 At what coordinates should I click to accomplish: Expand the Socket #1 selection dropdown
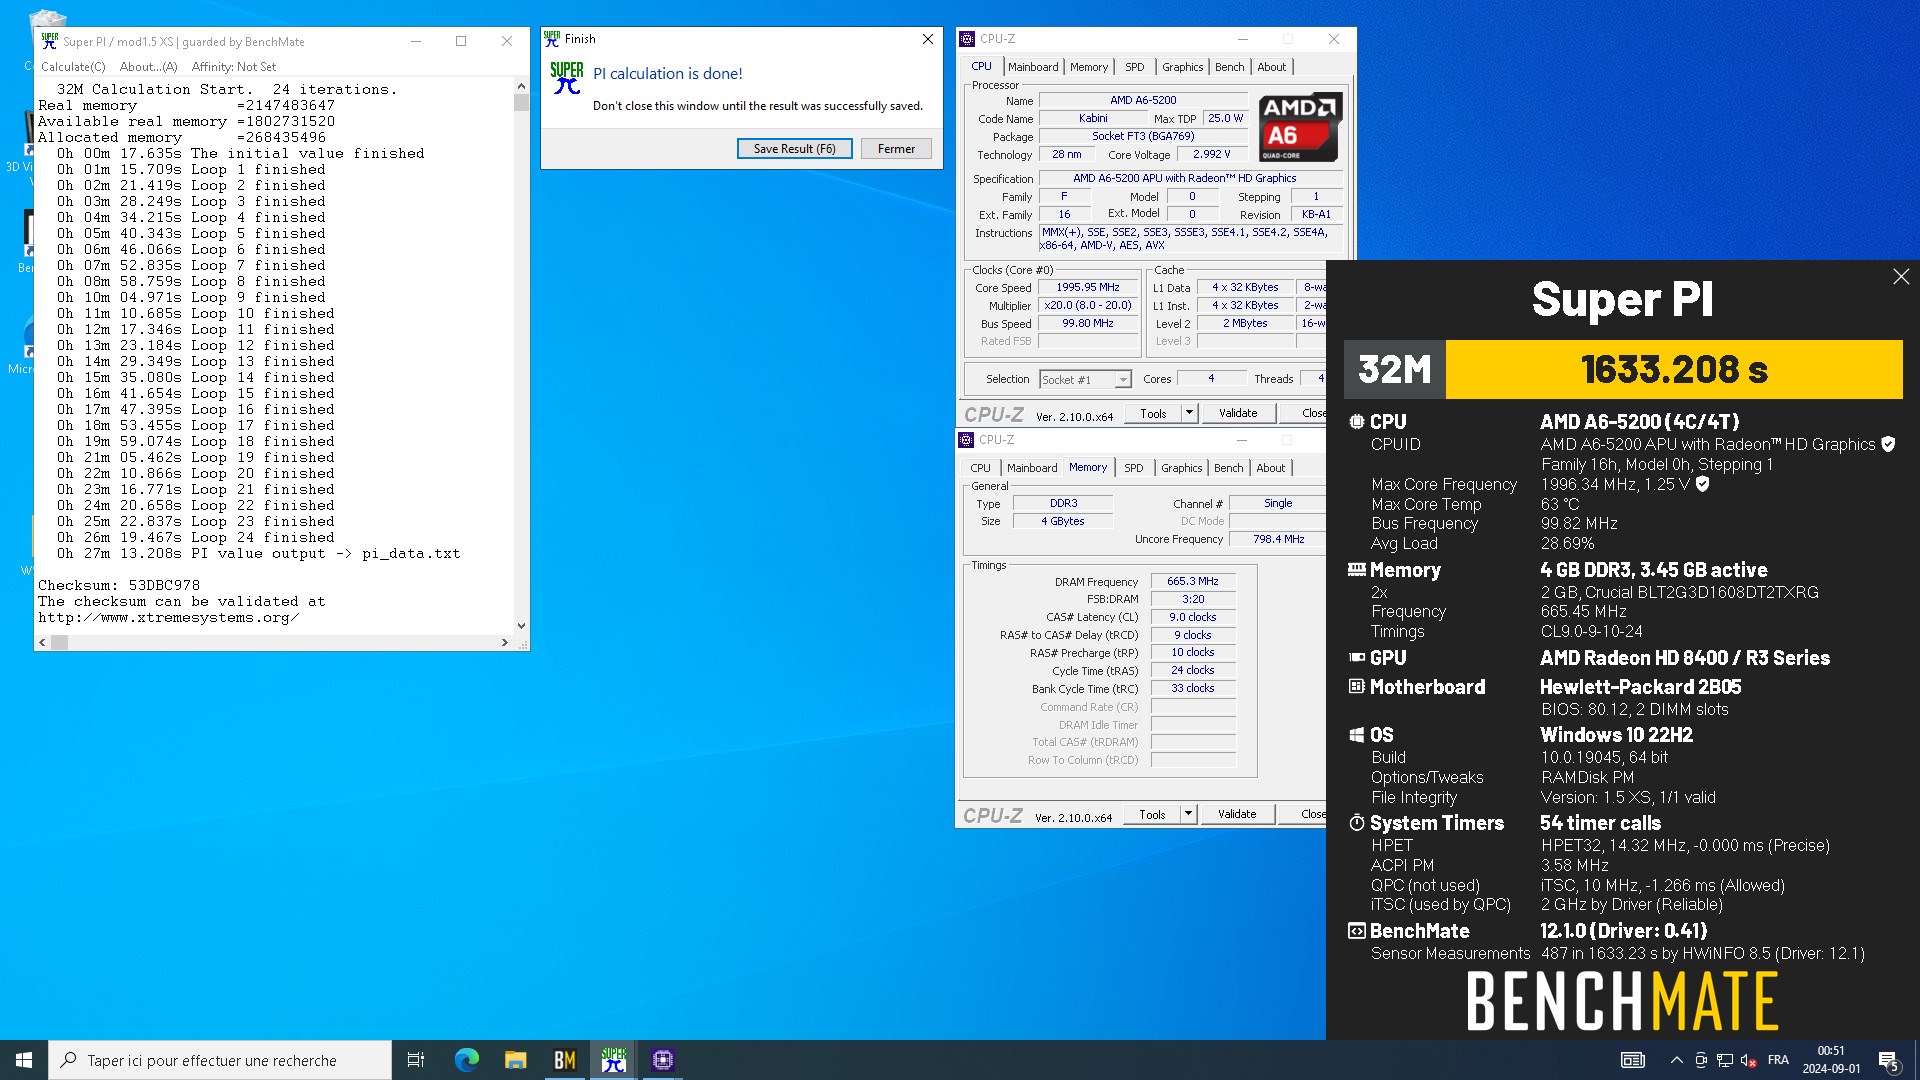pos(1123,380)
